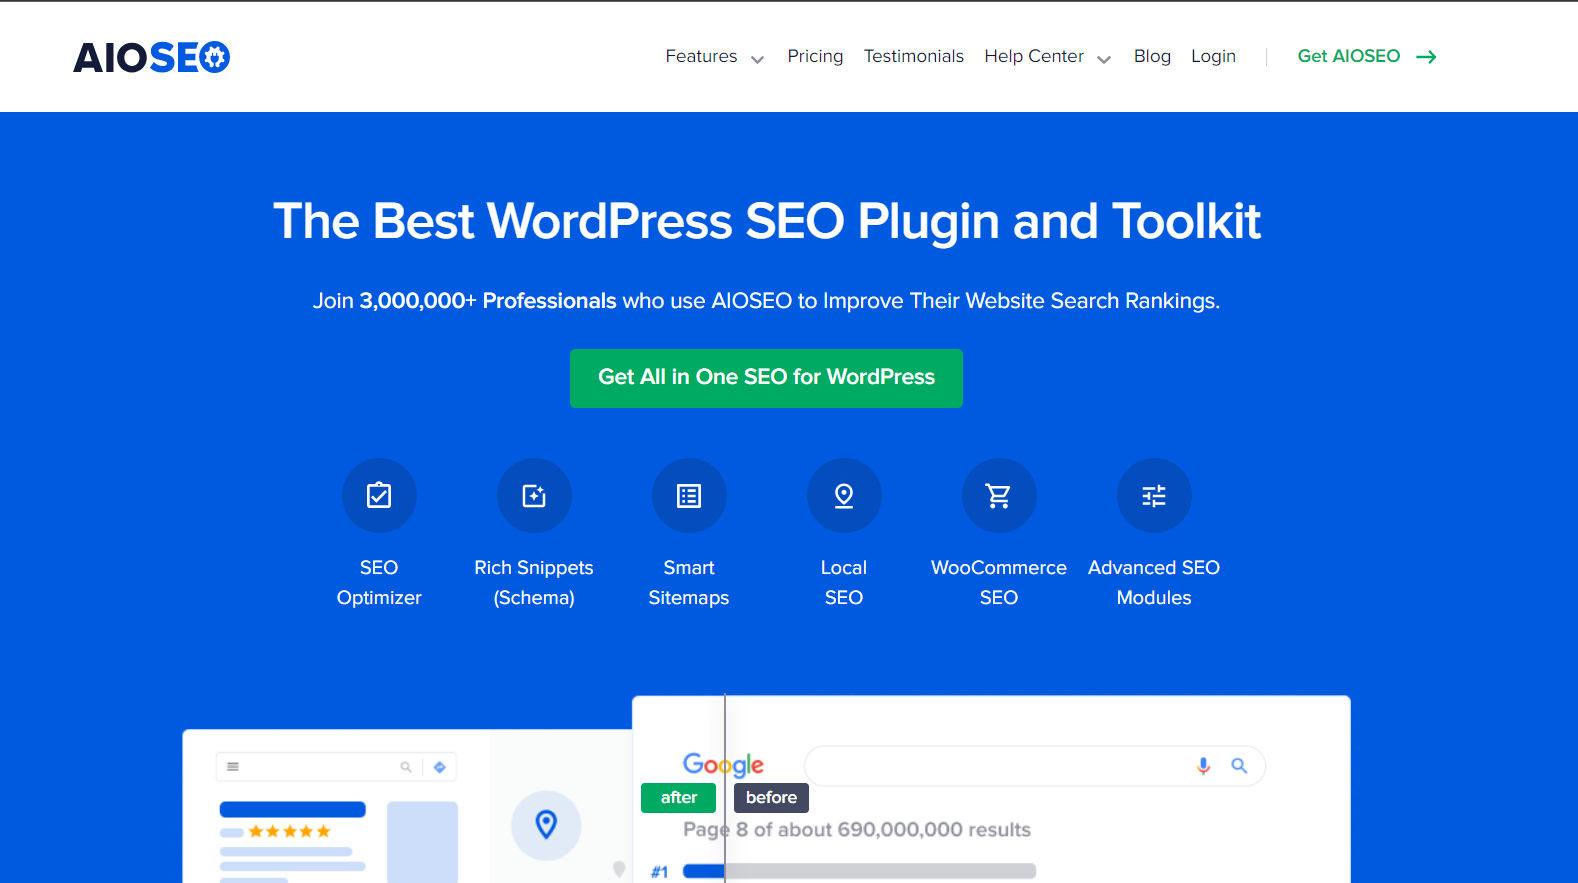Open the Help Center menu
This screenshot has height=883, width=1578.
[1034, 57]
